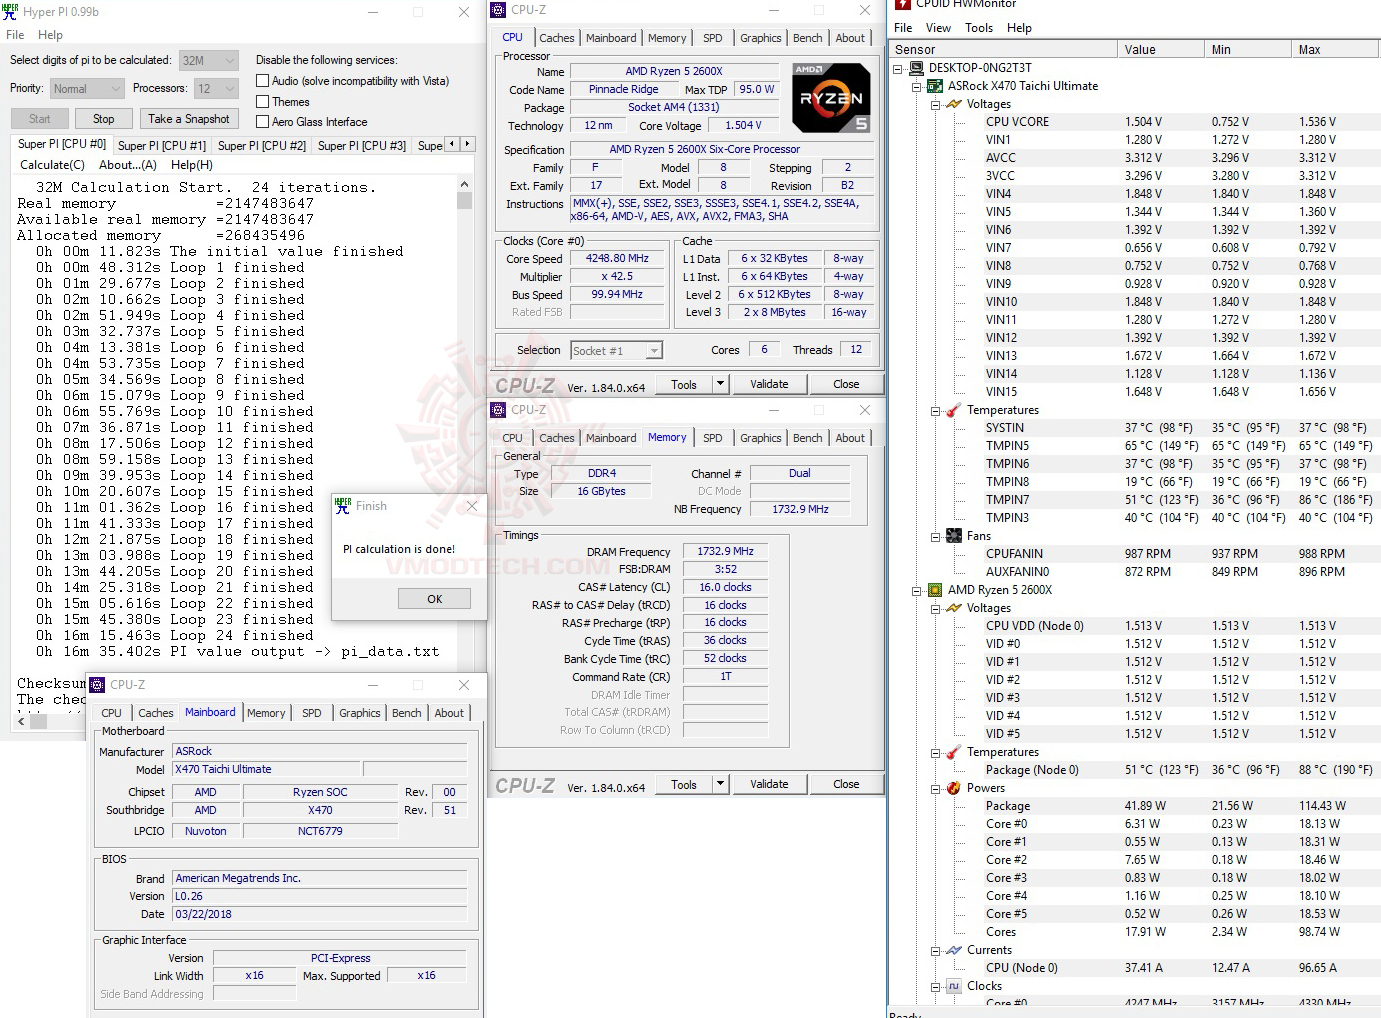
Task: Open the Priority Normal dropdown
Action: pos(87,89)
